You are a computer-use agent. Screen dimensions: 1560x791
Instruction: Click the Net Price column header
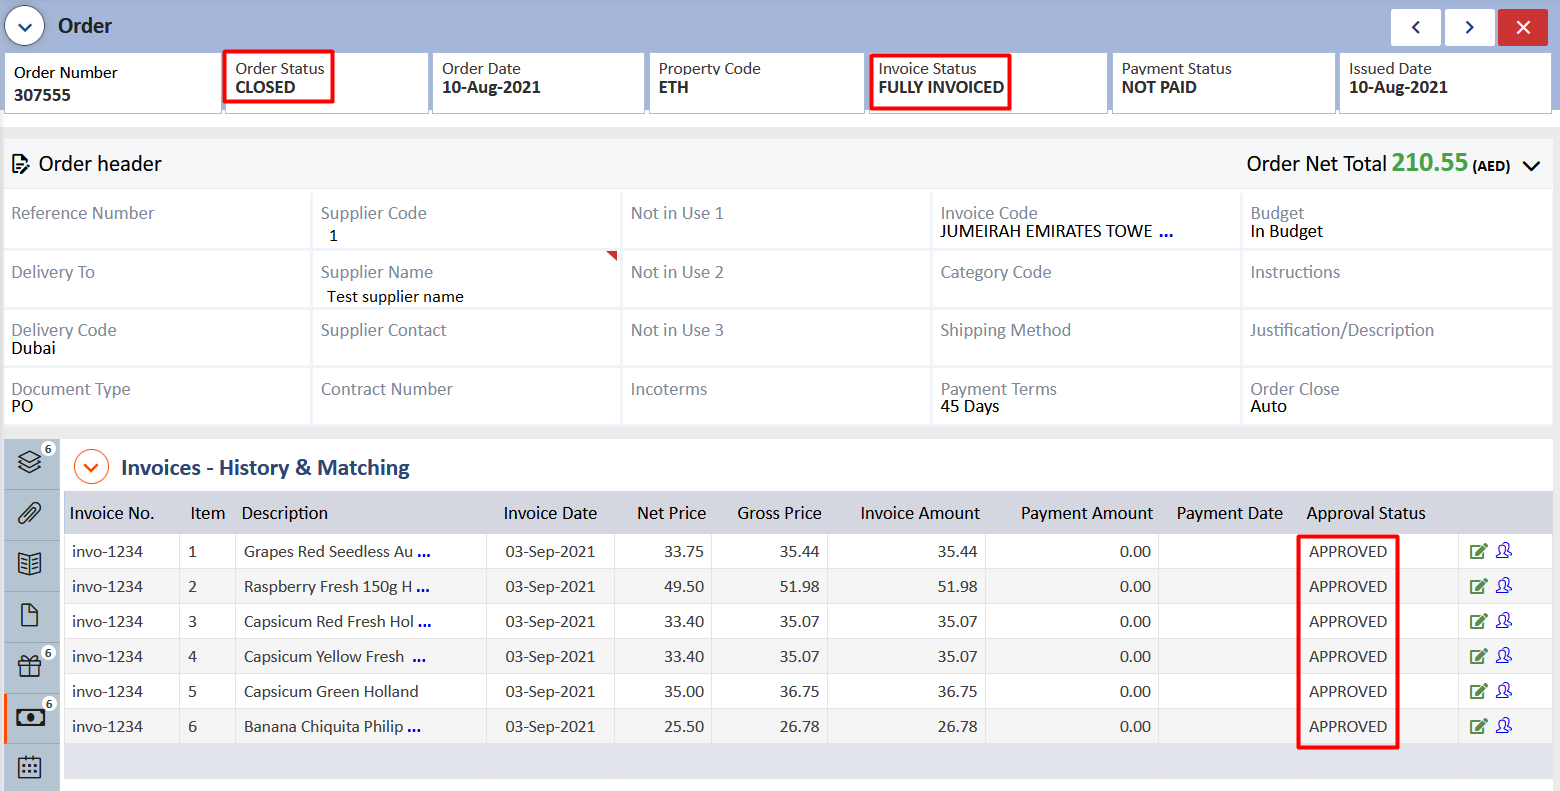(x=671, y=513)
